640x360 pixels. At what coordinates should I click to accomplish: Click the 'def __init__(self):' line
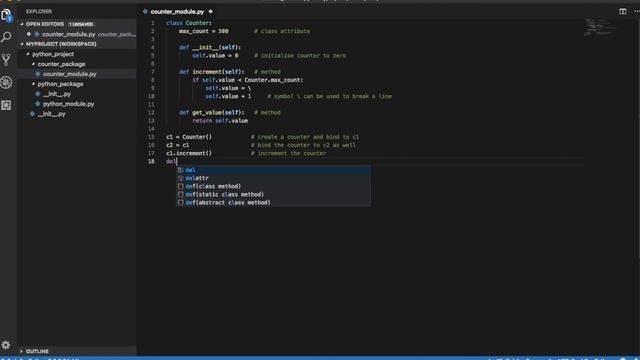coord(210,47)
